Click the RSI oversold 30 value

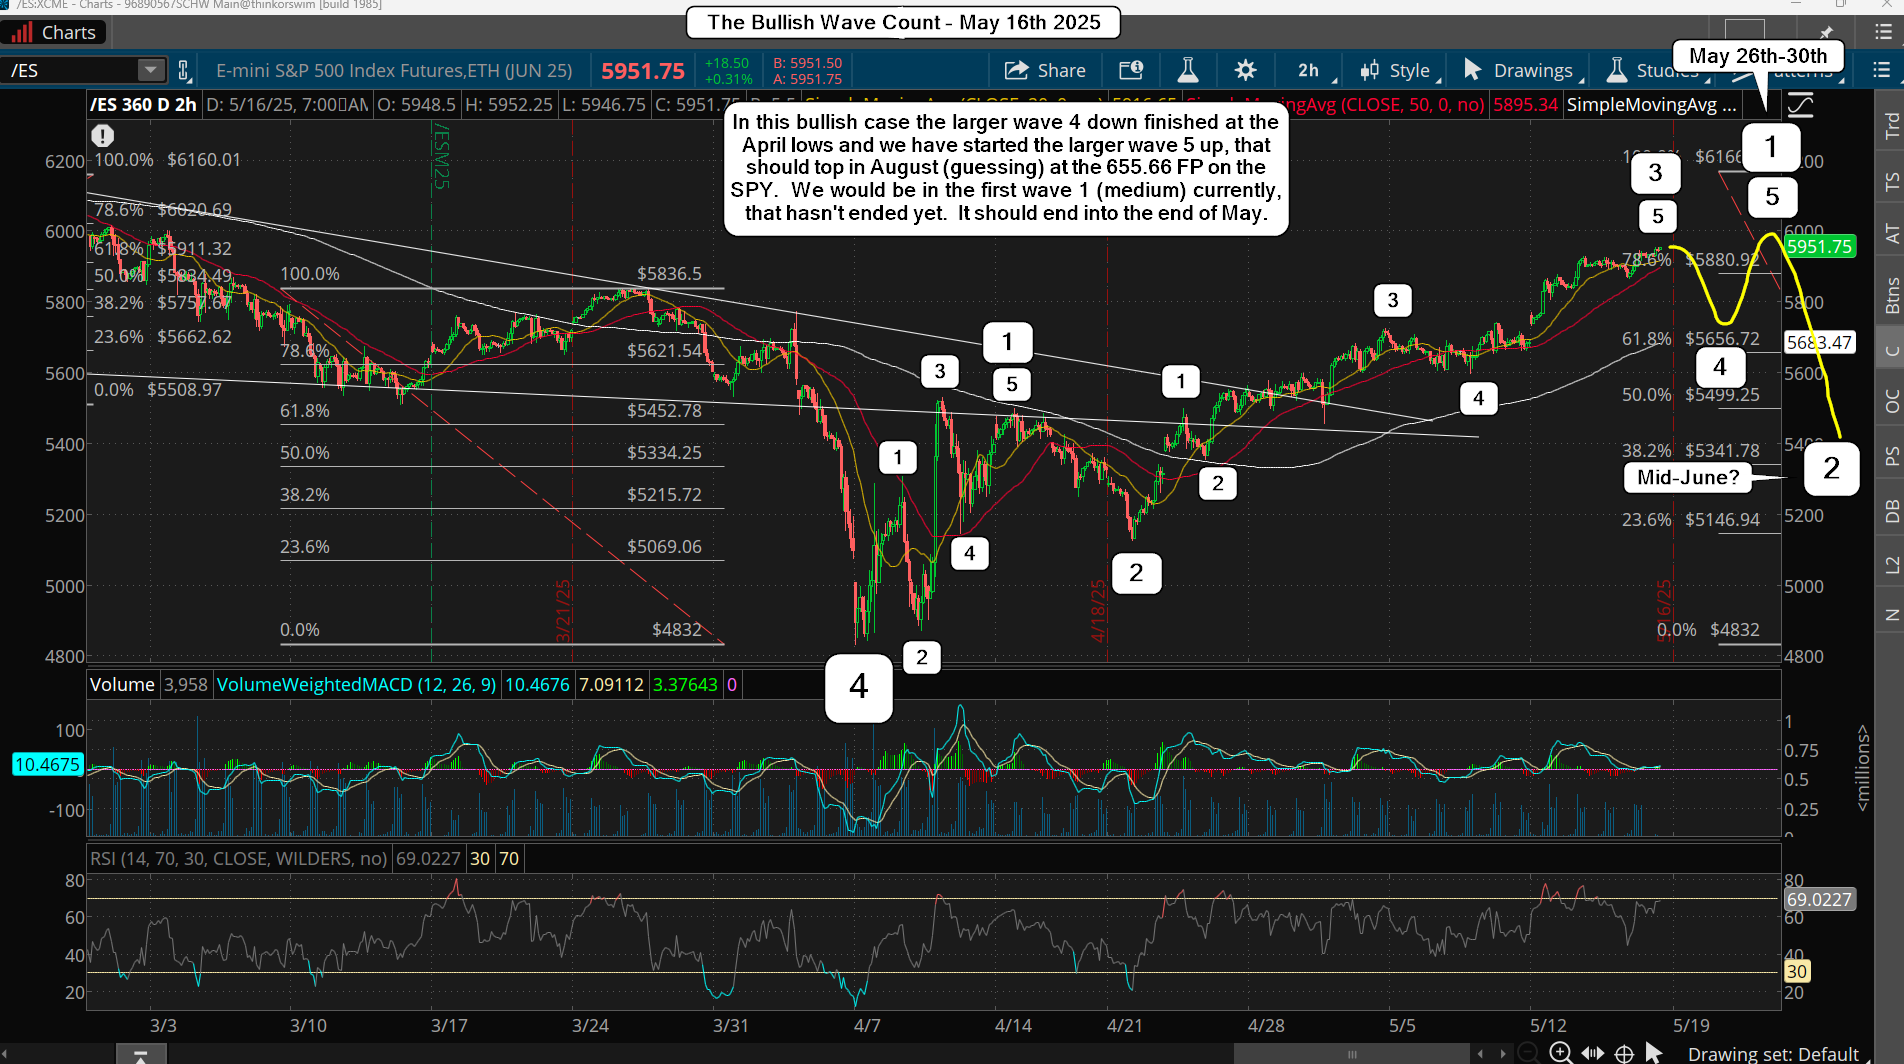point(480,858)
